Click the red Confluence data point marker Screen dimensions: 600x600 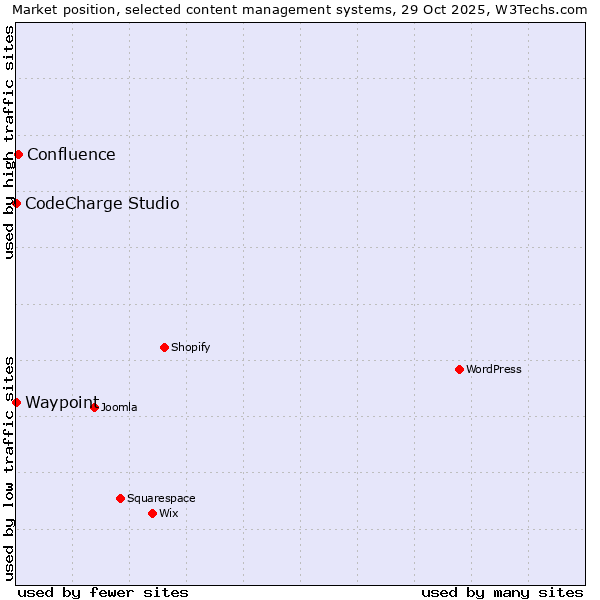point(18,154)
